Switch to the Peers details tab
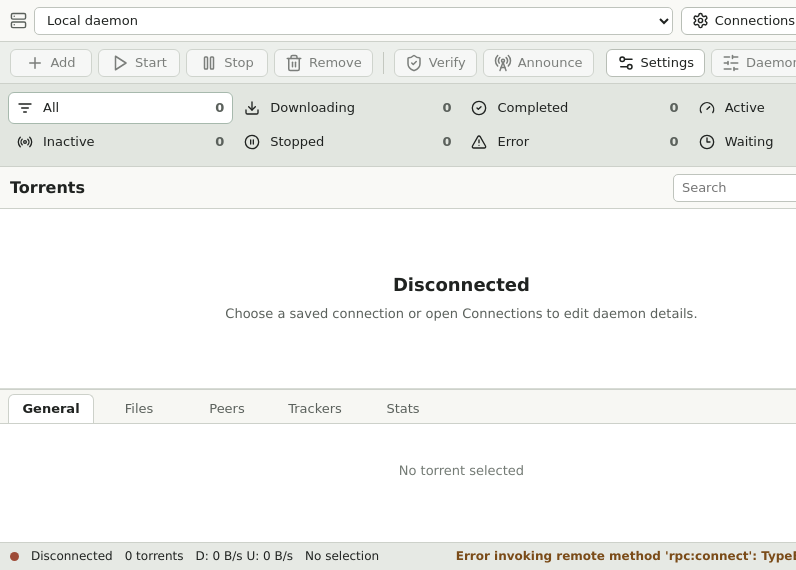Viewport: 796px width, 570px height. pyautogui.click(x=227, y=409)
